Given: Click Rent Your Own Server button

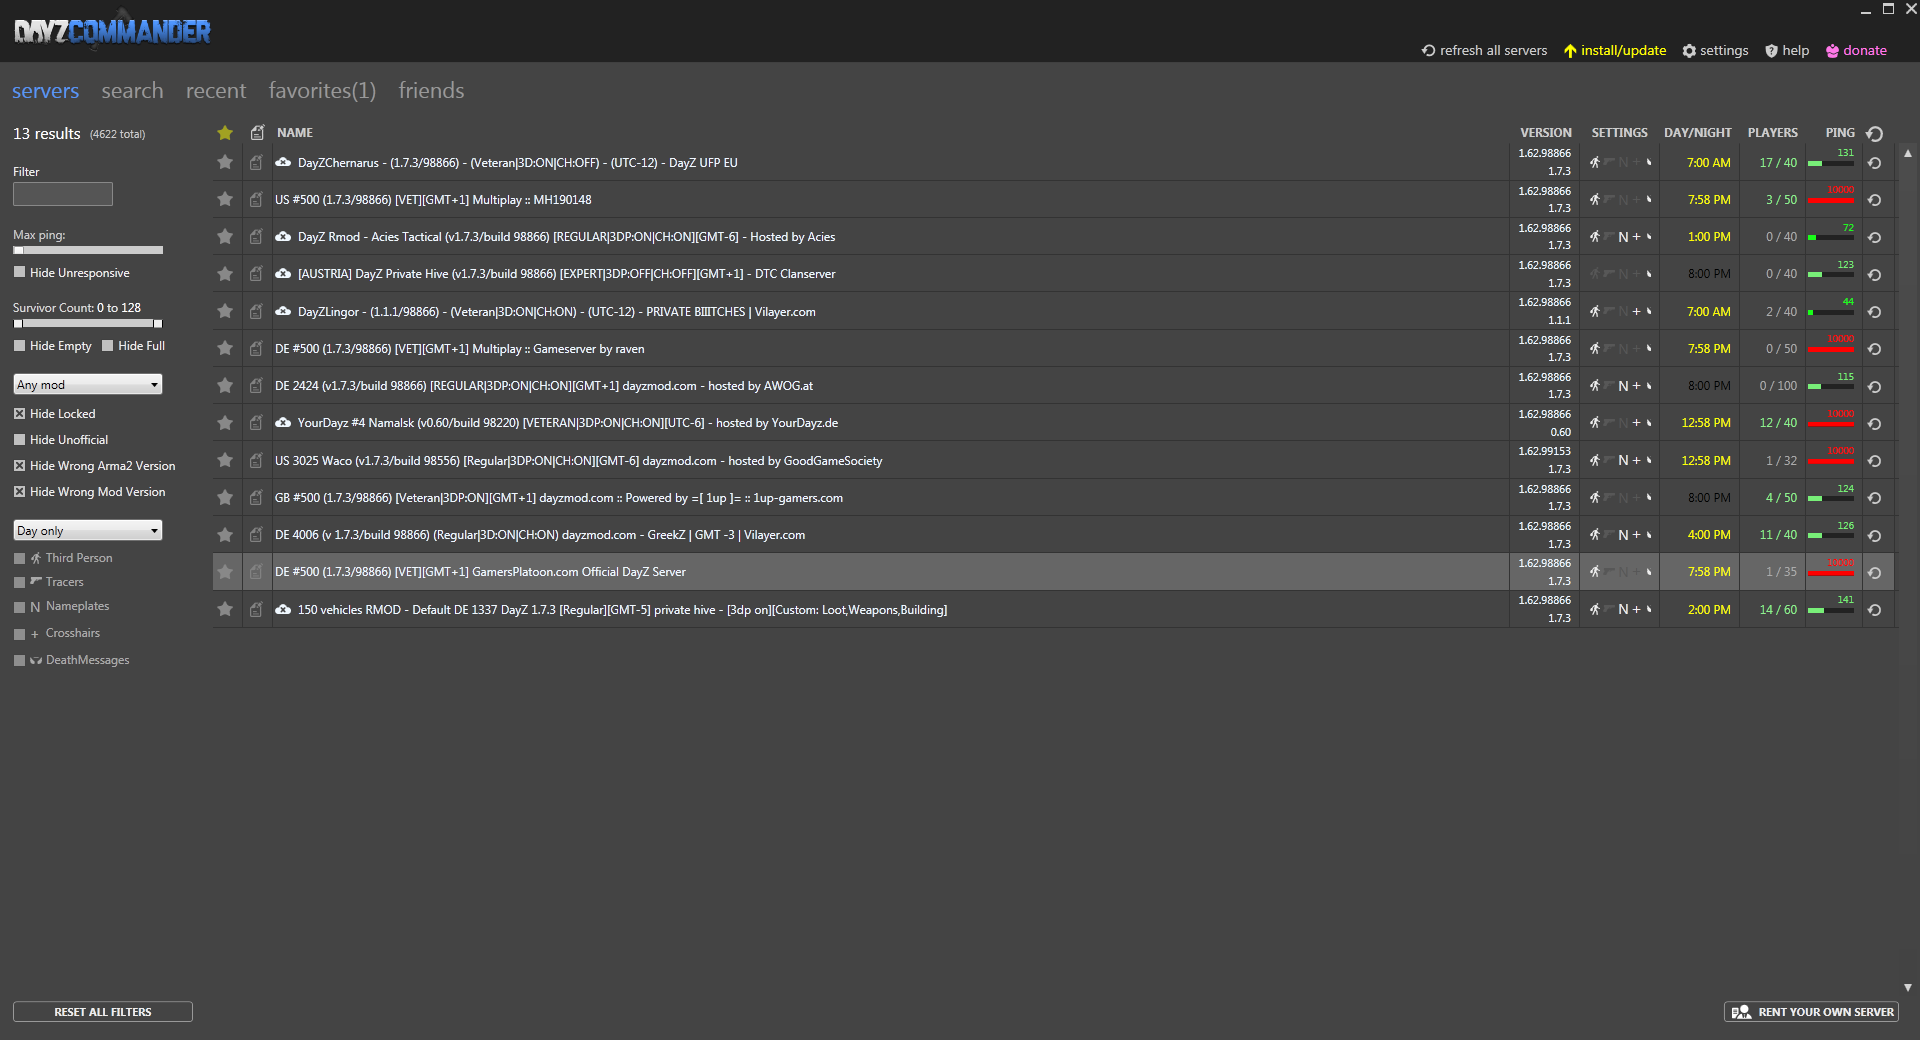Looking at the screenshot, I should (x=1812, y=1012).
